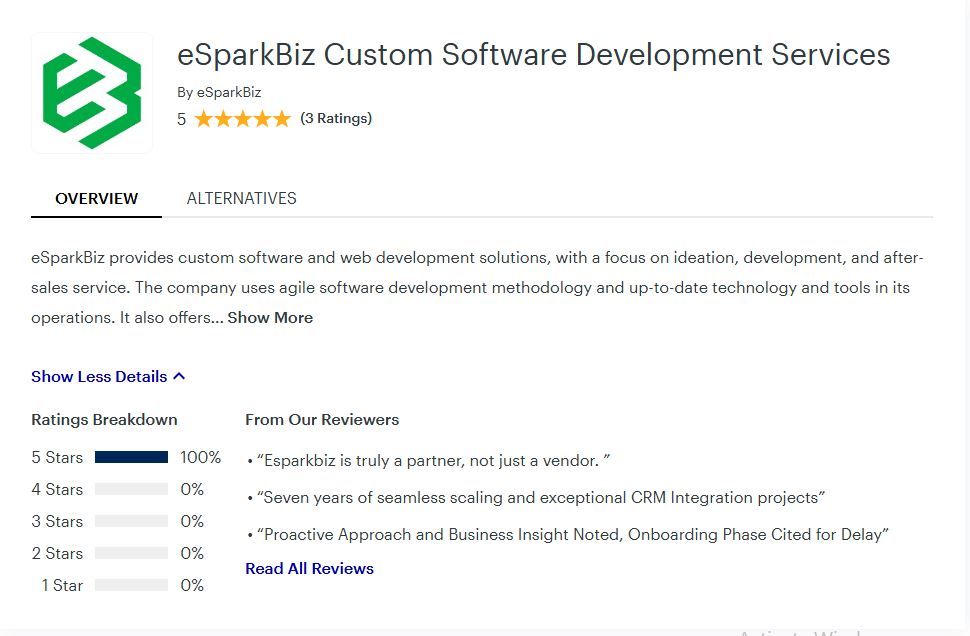The height and width of the screenshot is (636, 970).
Task: Click the 'Proactive Approach and Business Insight' review
Action: point(570,534)
